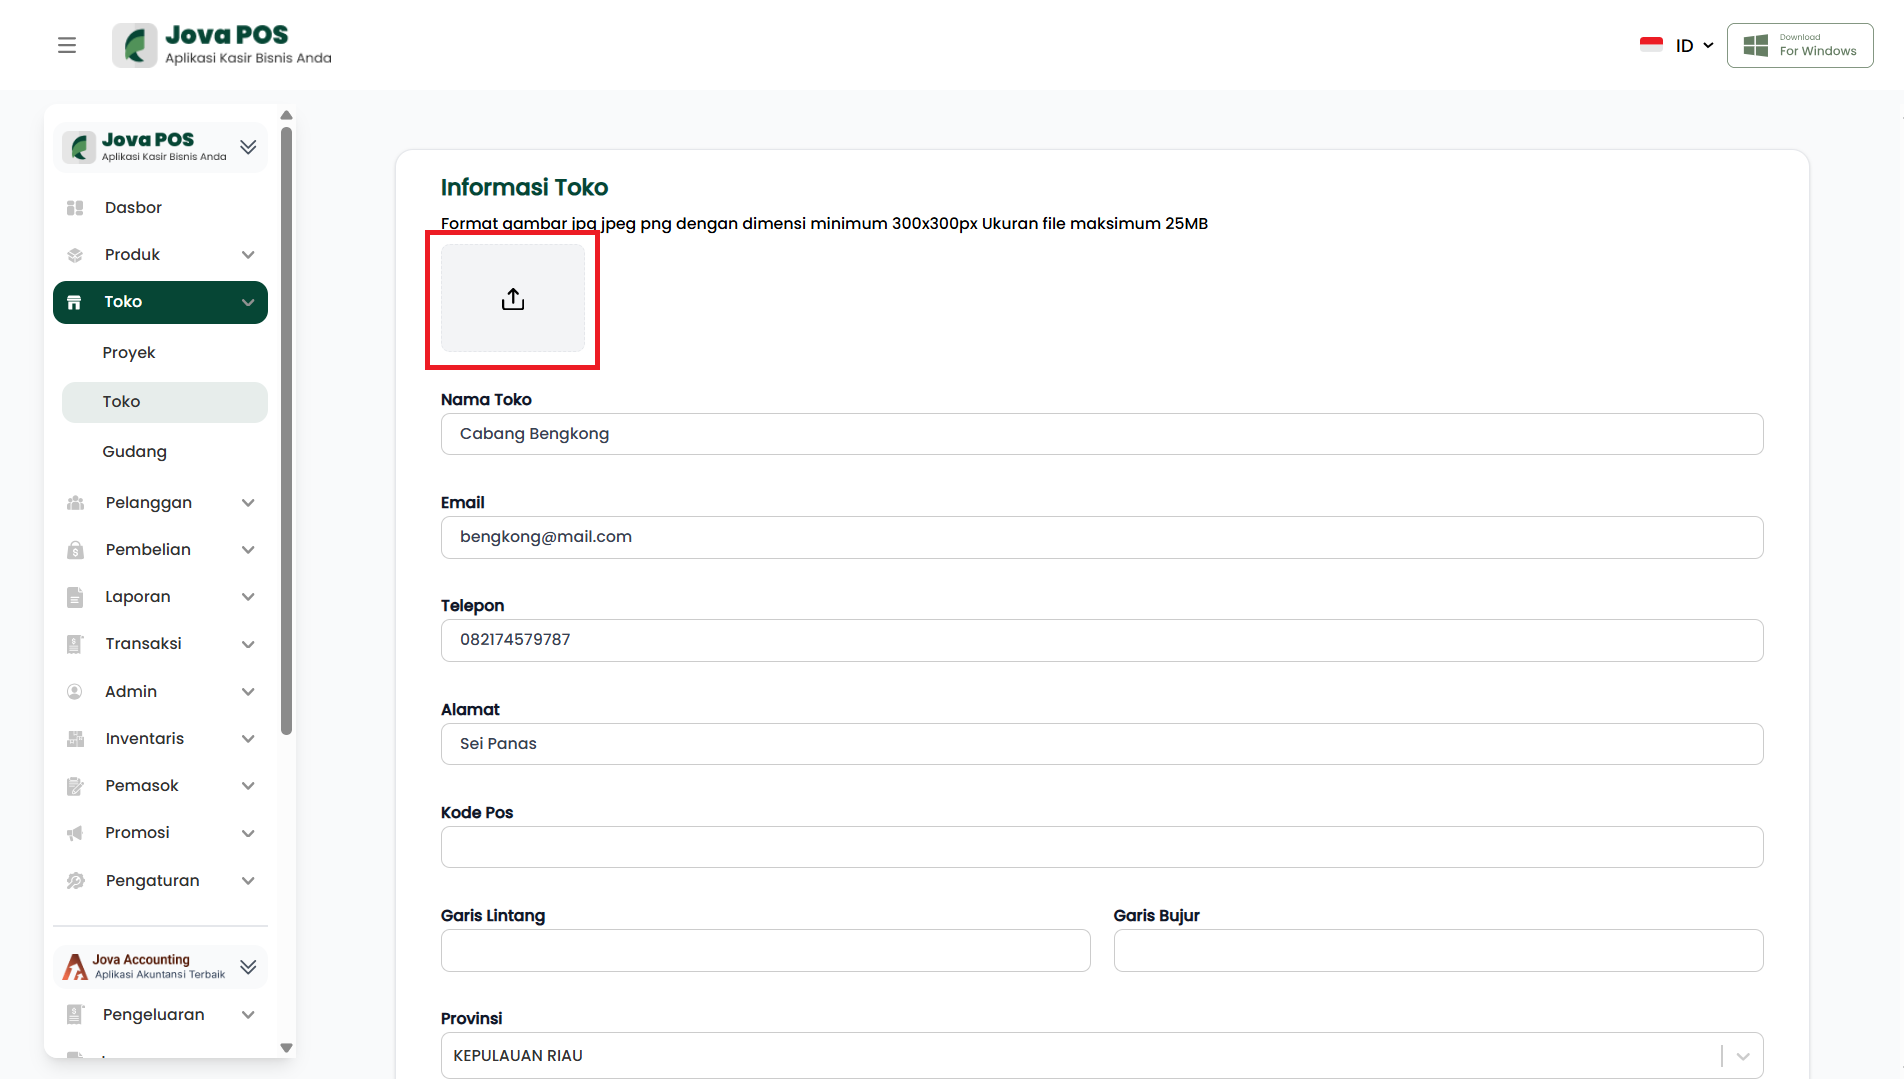The width and height of the screenshot is (1904, 1079).
Task: Open the Provinsi dropdown
Action: click(1742, 1056)
